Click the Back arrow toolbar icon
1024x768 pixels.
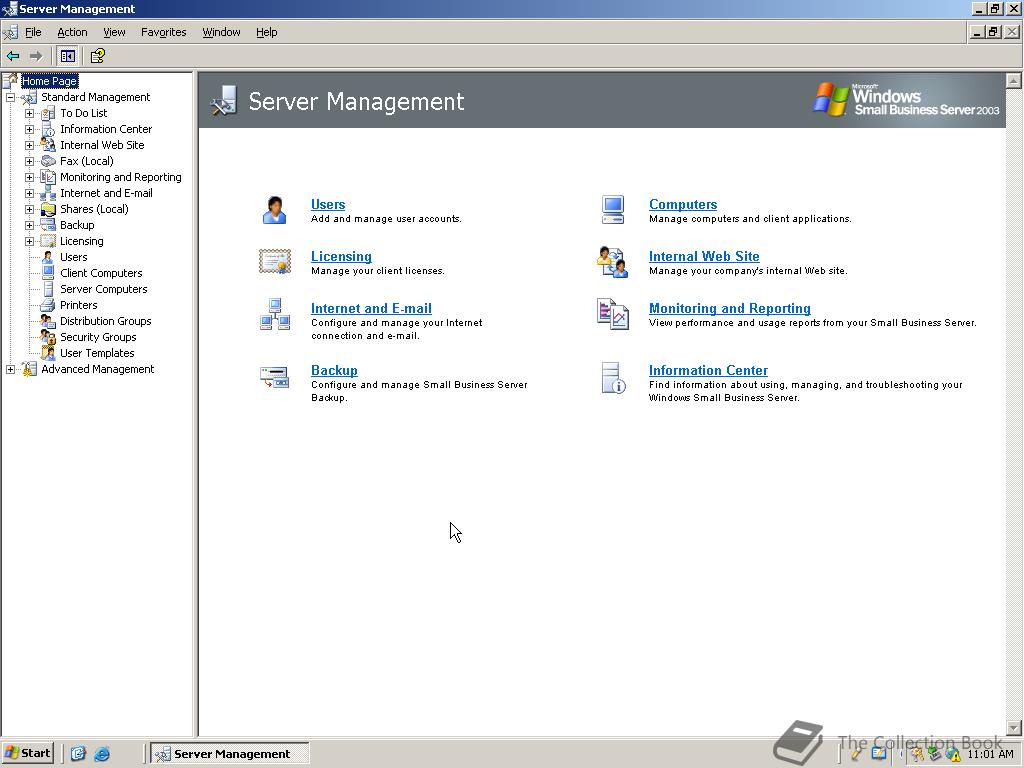[13, 56]
